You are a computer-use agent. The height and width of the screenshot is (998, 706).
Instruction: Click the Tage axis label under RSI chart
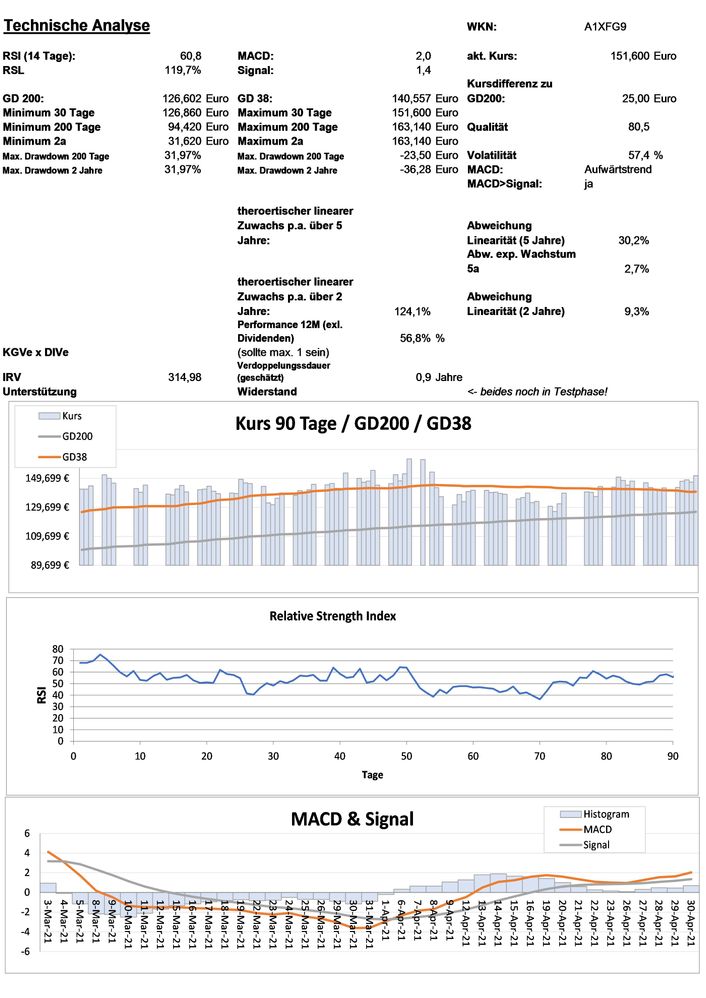coord(372,773)
